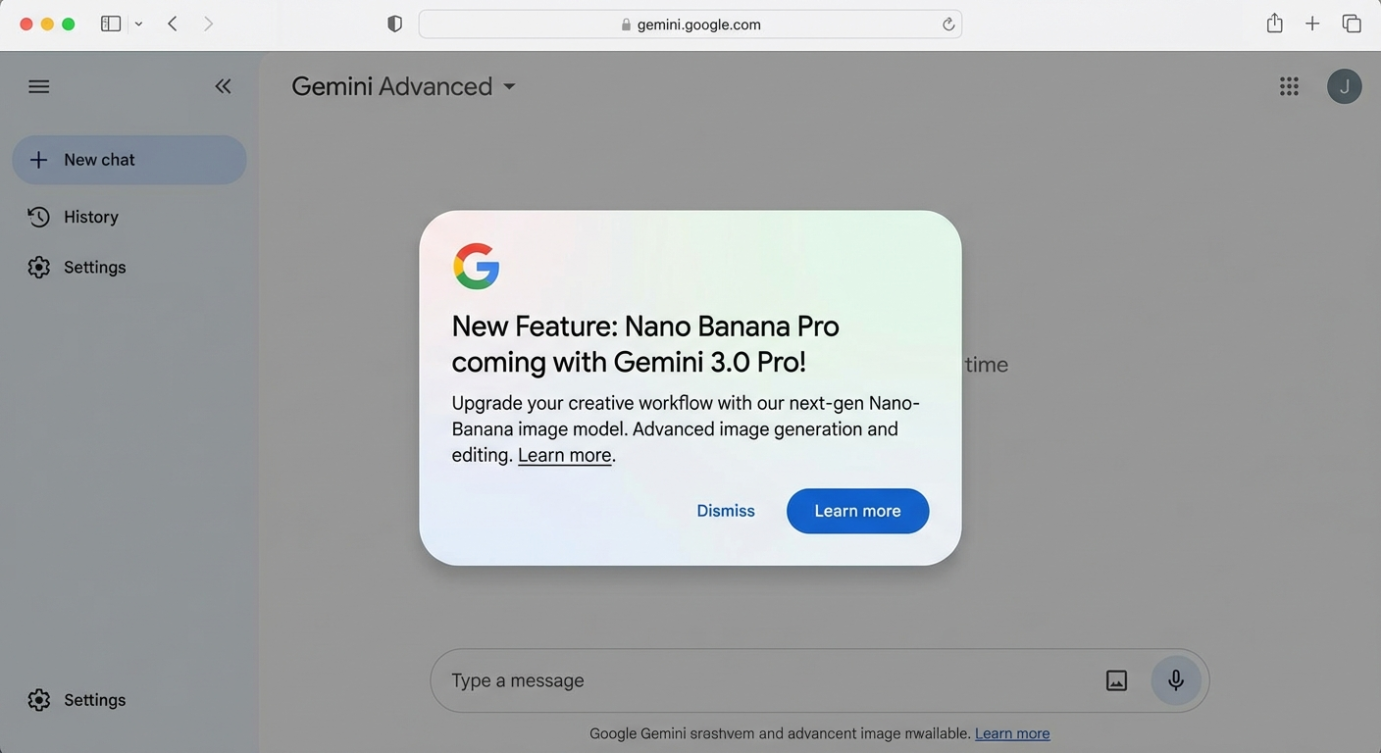Open the footer Learn more link
This screenshot has height=753, width=1381.
pyautogui.click(x=1012, y=734)
